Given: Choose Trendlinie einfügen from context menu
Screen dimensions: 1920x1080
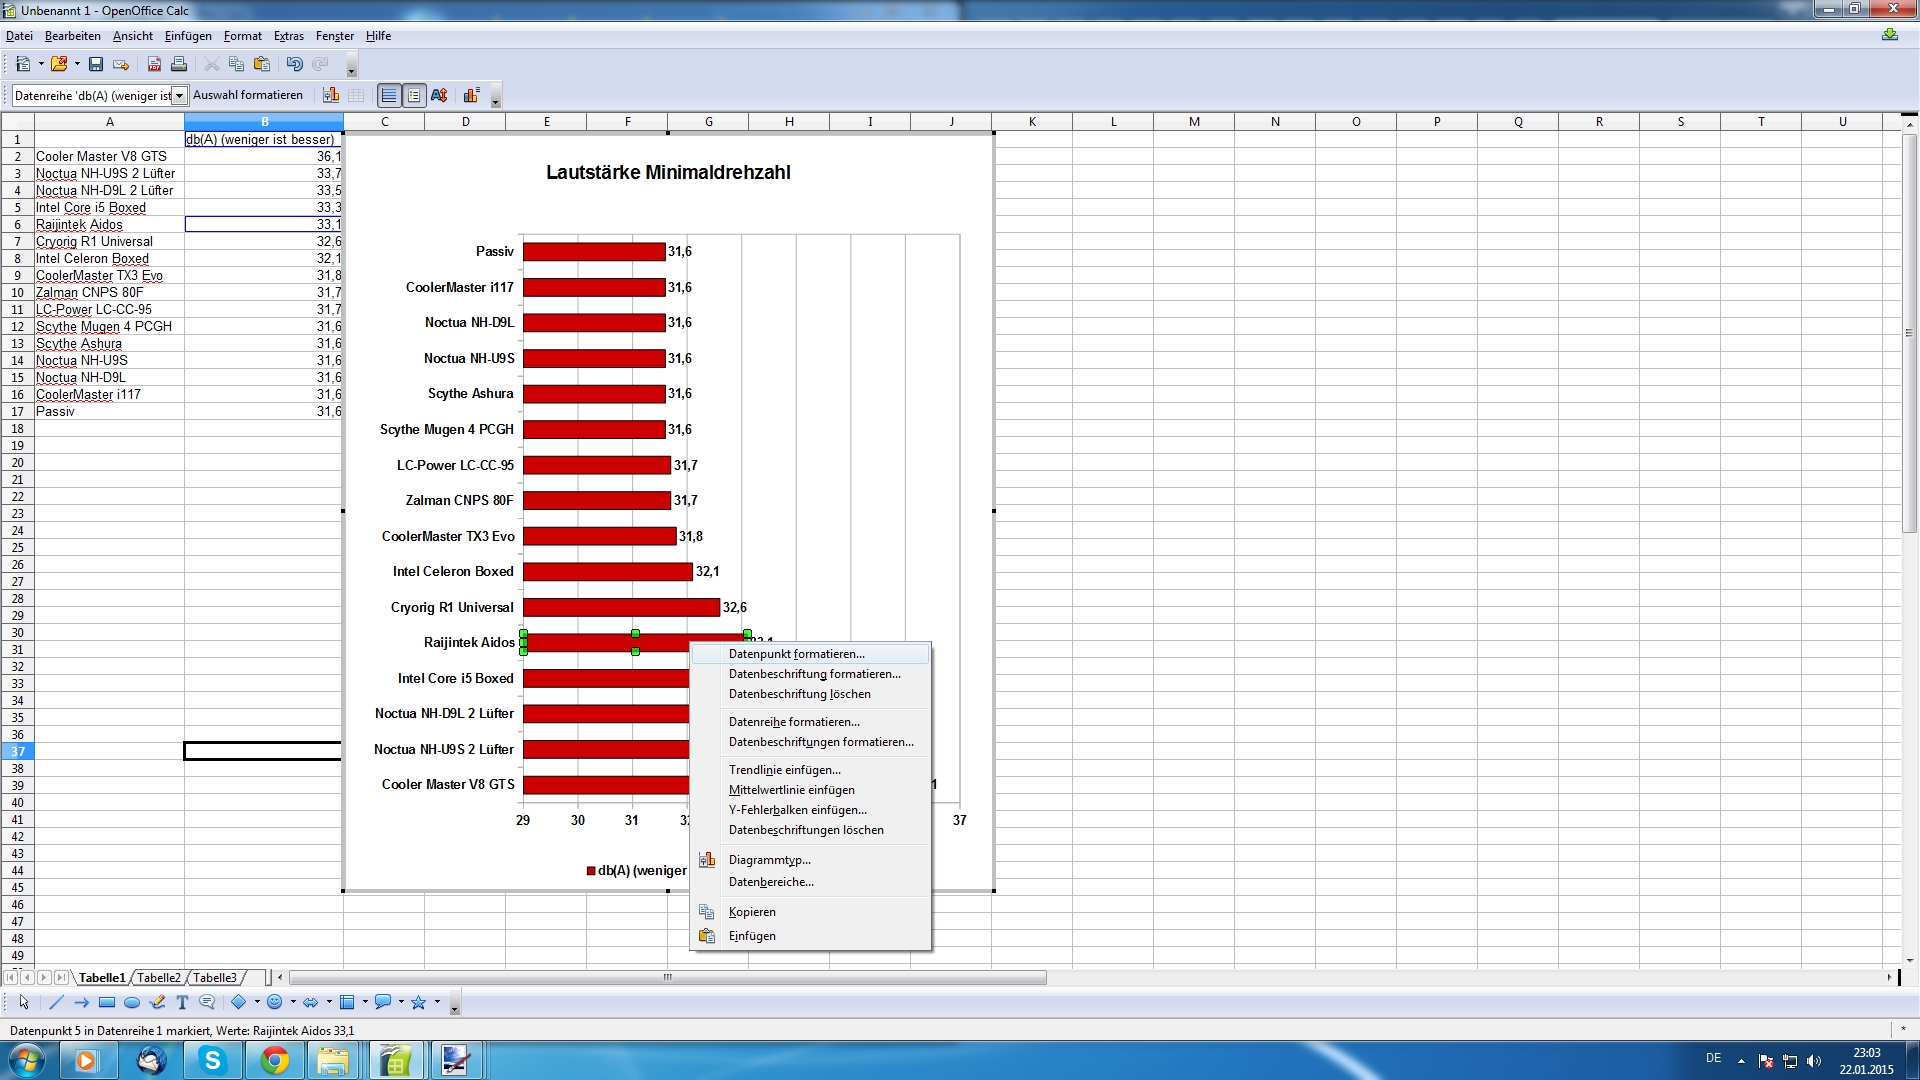Looking at the screenshot, I should tap(810, 770).
